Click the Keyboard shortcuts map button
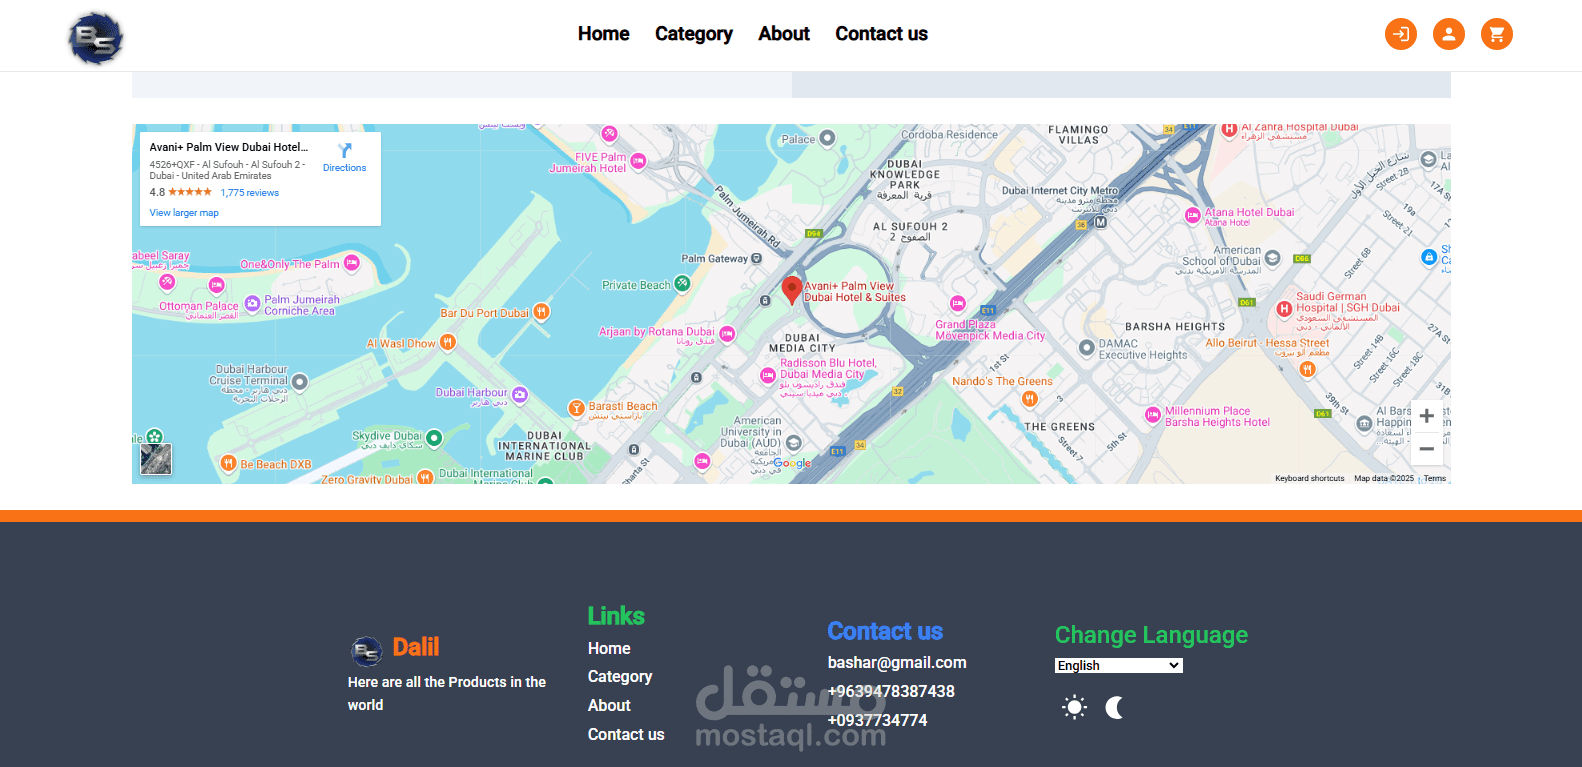The image size is (1582, 767). click(1310, 478)
